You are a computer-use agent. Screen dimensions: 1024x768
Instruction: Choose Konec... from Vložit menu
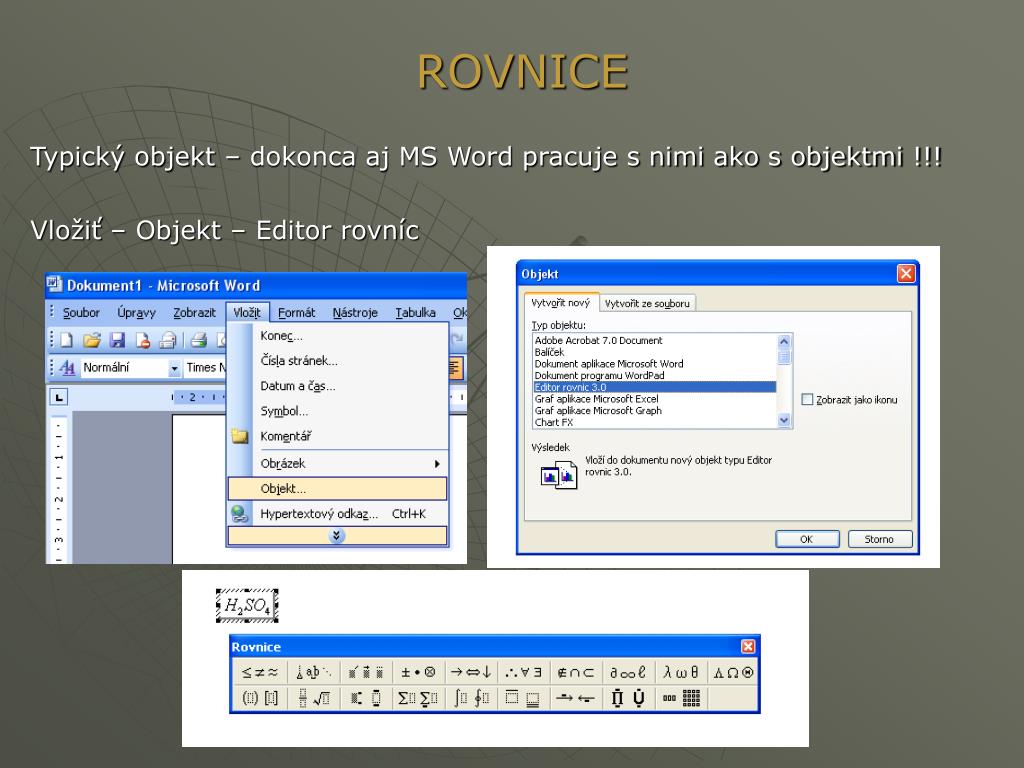(337, 336)
